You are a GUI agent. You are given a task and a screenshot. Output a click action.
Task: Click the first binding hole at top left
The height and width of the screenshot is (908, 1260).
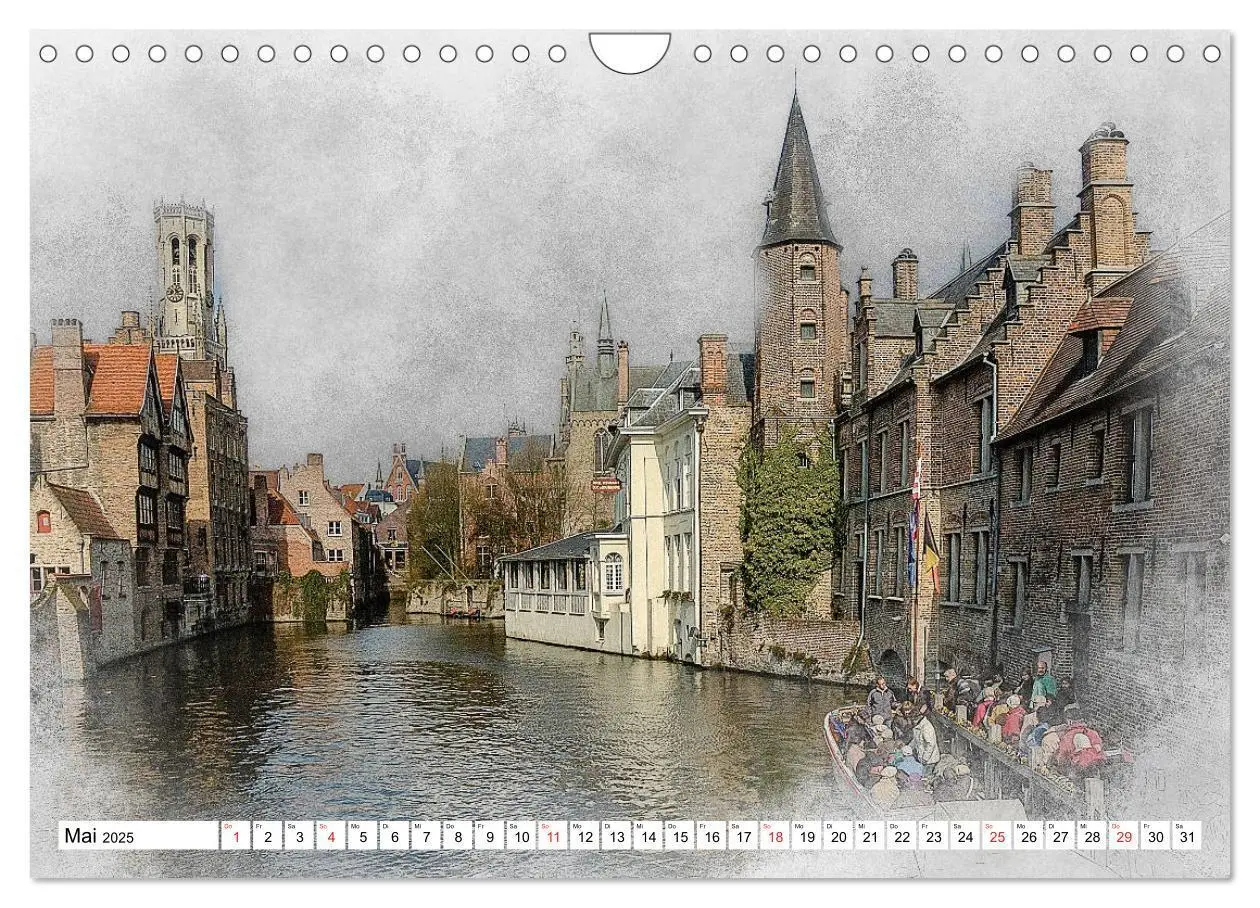click(x=48, y=53)
